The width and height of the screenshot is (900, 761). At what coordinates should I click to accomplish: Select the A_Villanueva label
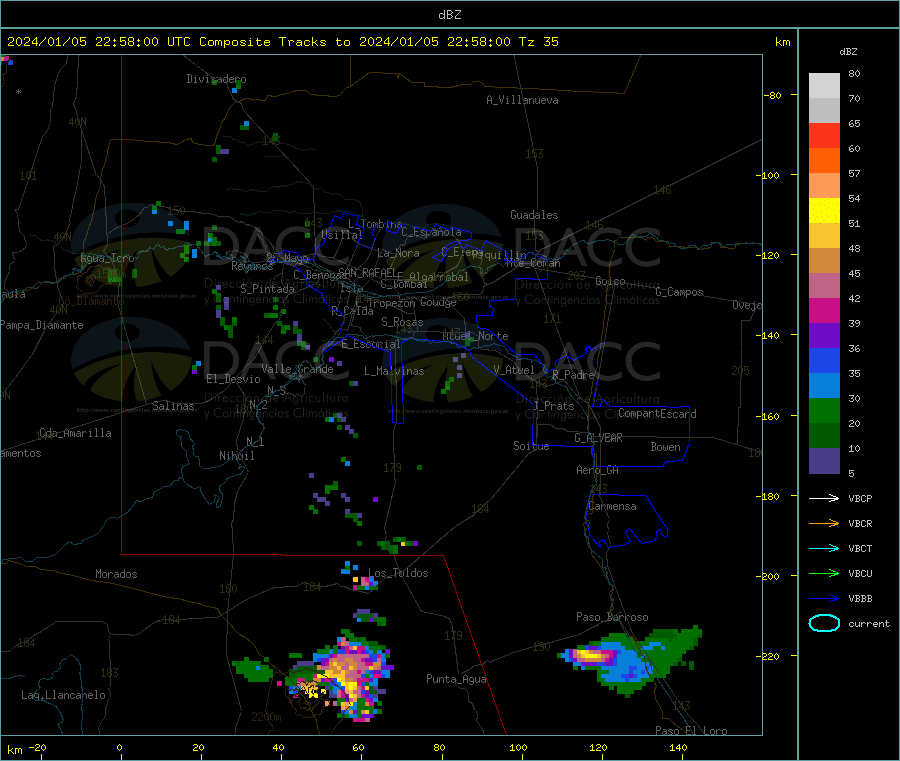point(522,100)
